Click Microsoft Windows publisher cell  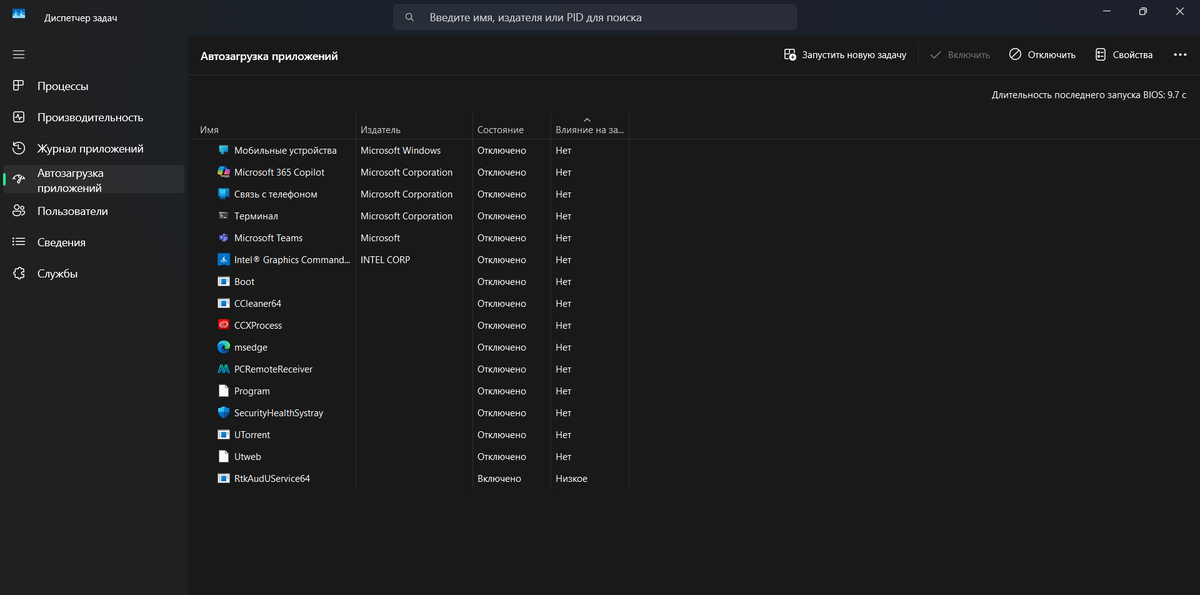click(400, 150)
